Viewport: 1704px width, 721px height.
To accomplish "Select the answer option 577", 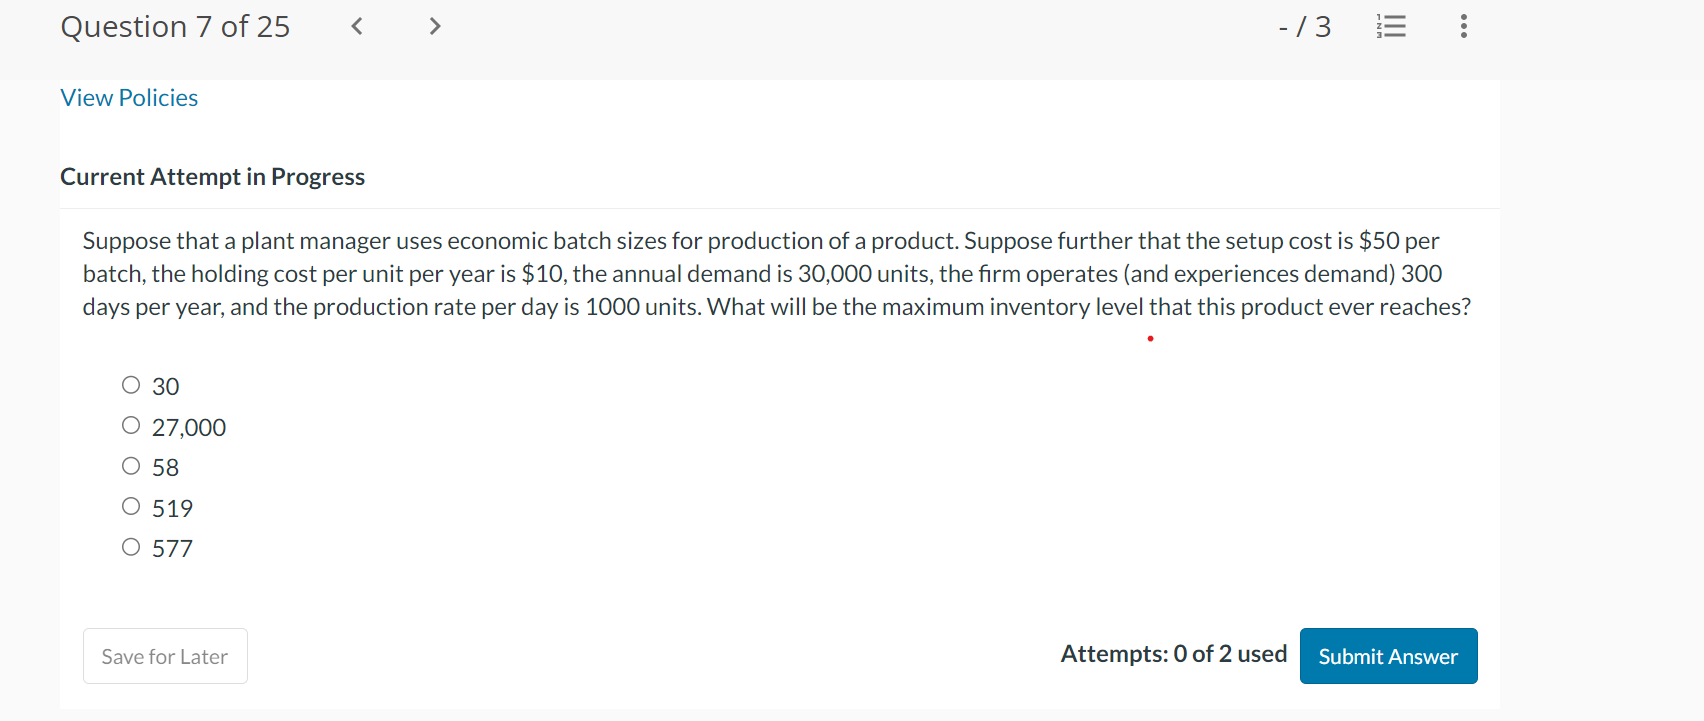I will (x=131, y=546).
